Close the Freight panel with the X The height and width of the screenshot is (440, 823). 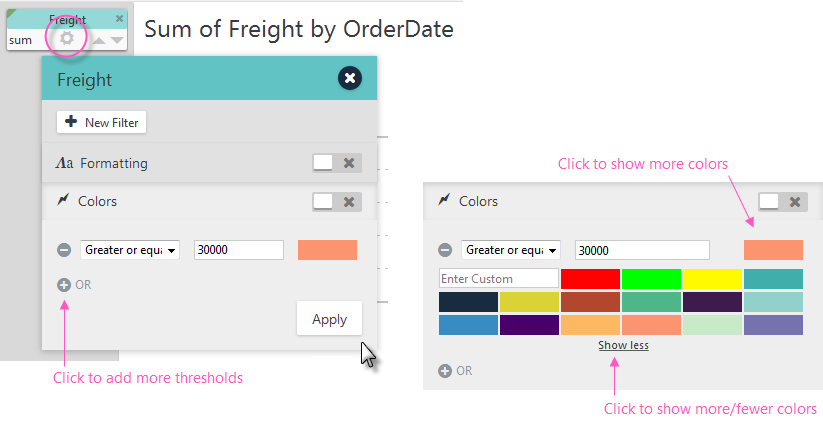click(349, 78)
